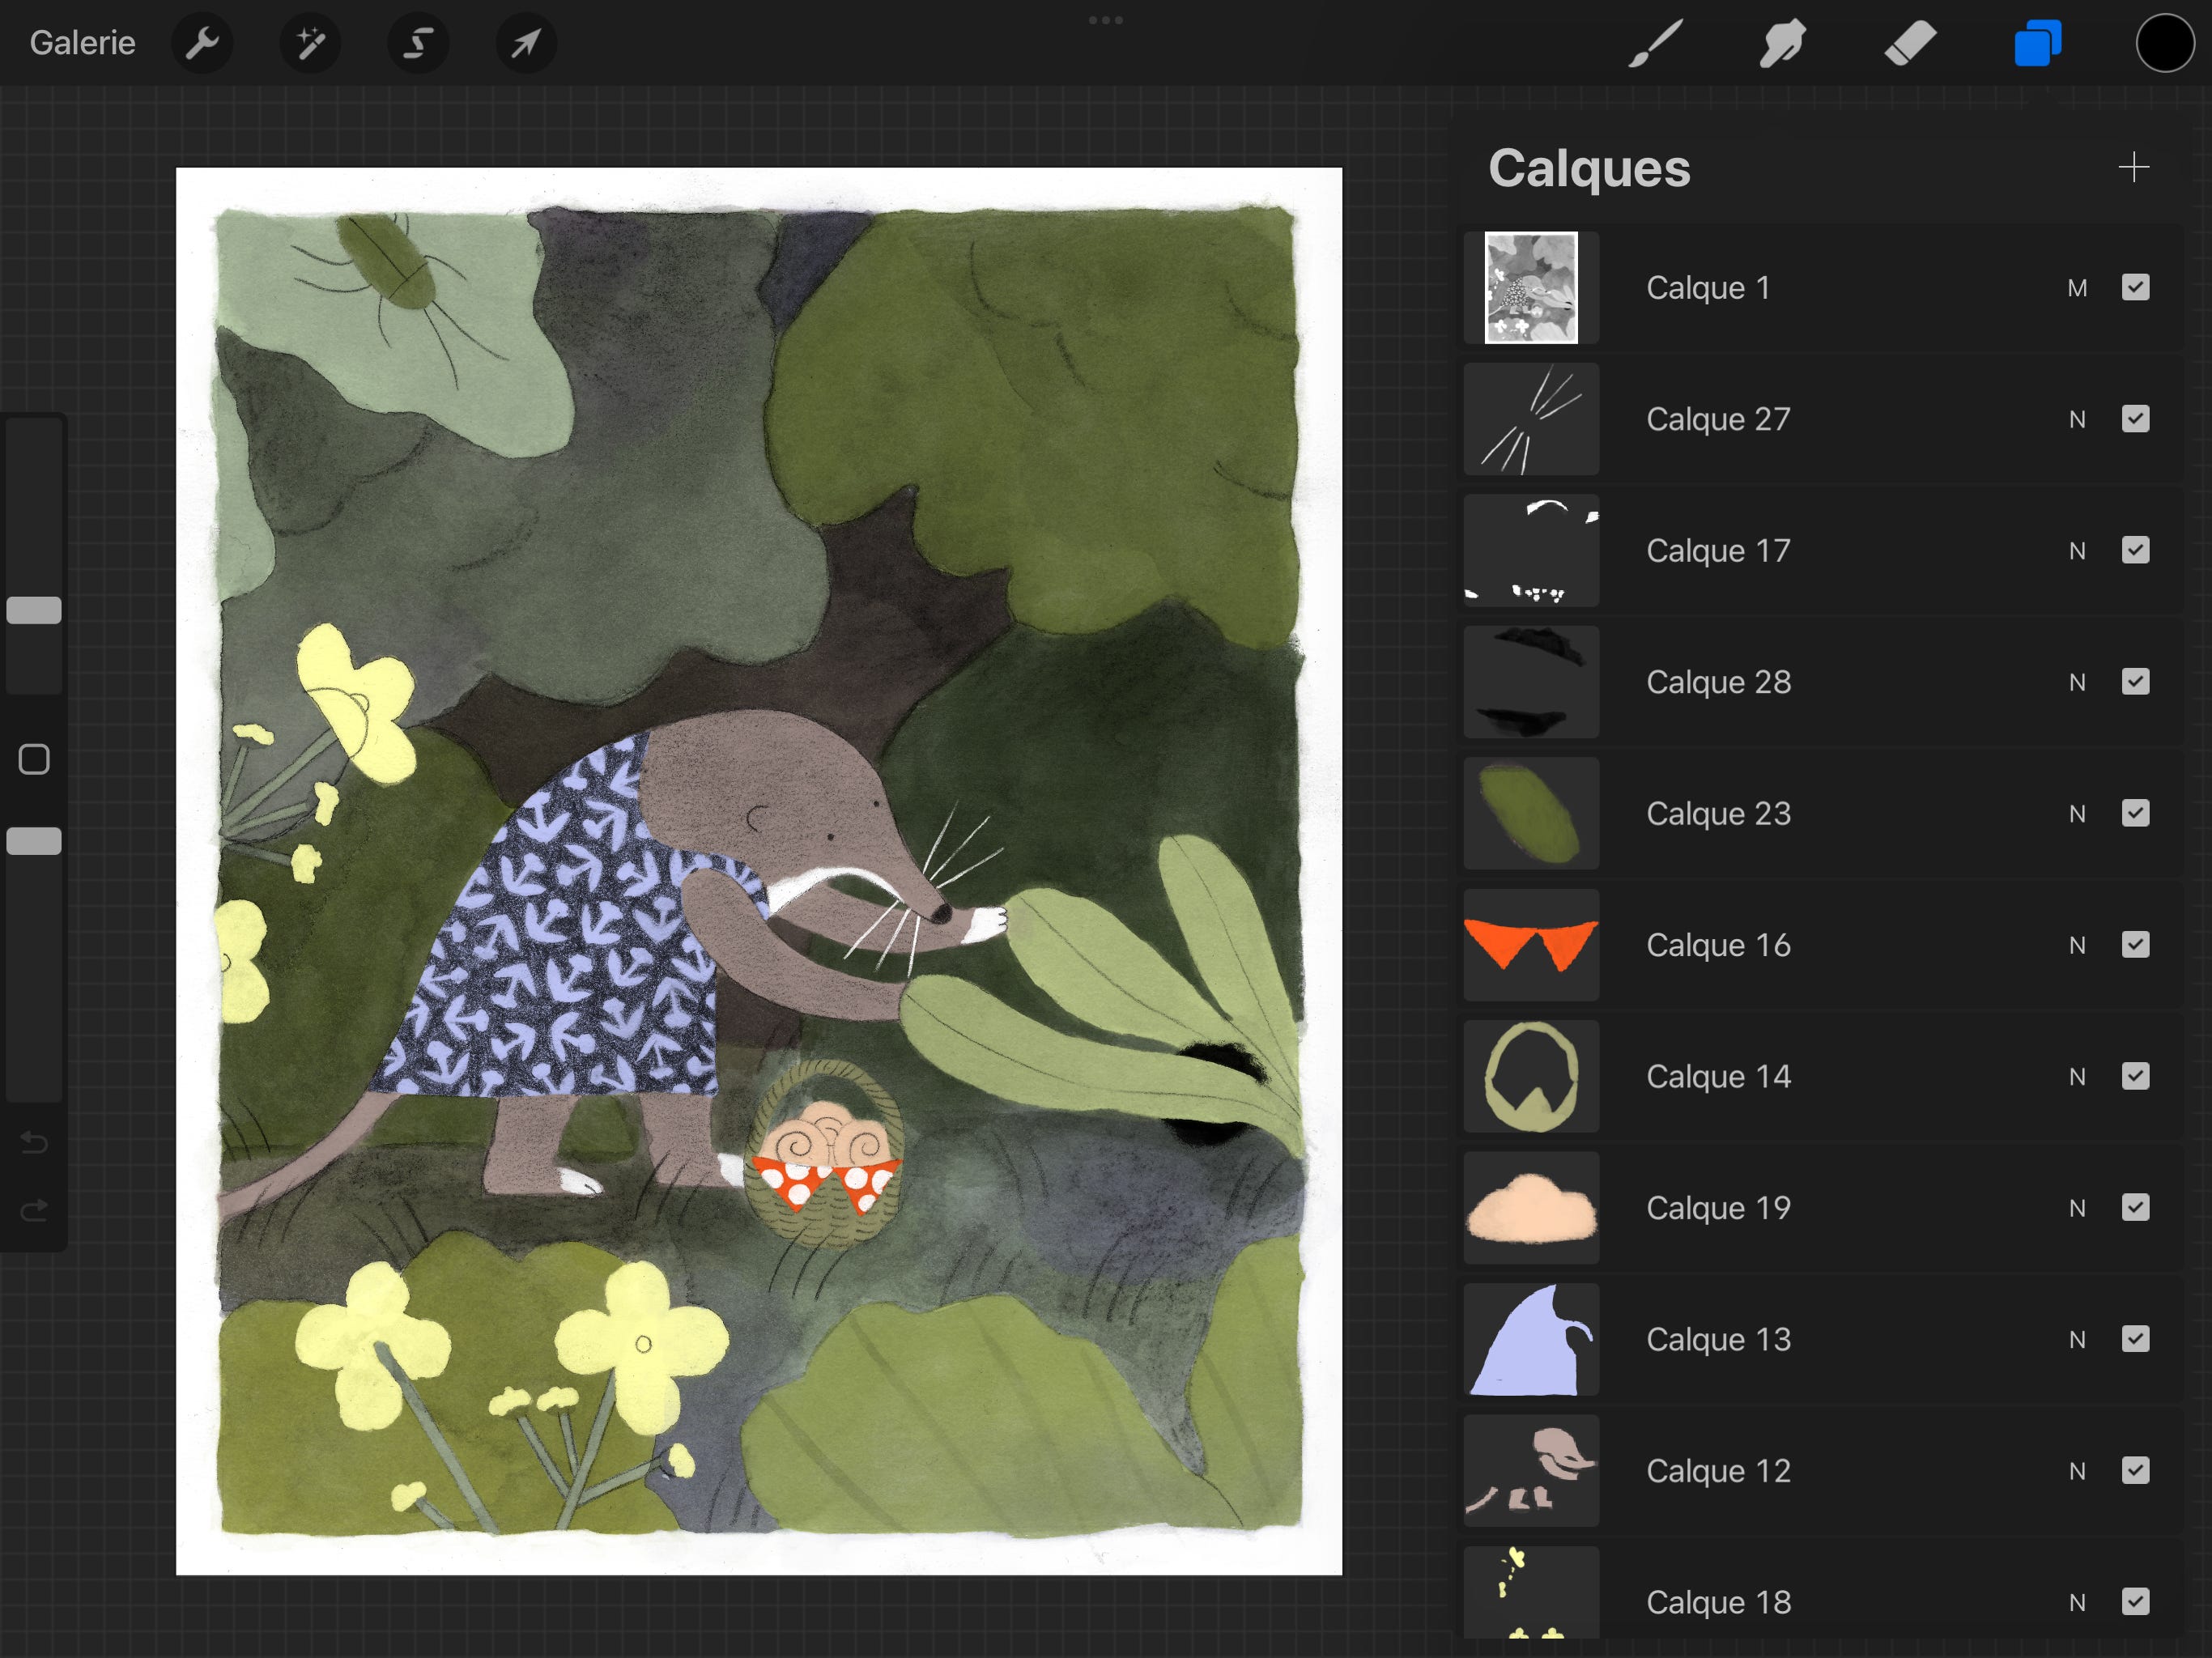Return to Galerie
Screen dimensions: 2212x1658
[82, 43]
